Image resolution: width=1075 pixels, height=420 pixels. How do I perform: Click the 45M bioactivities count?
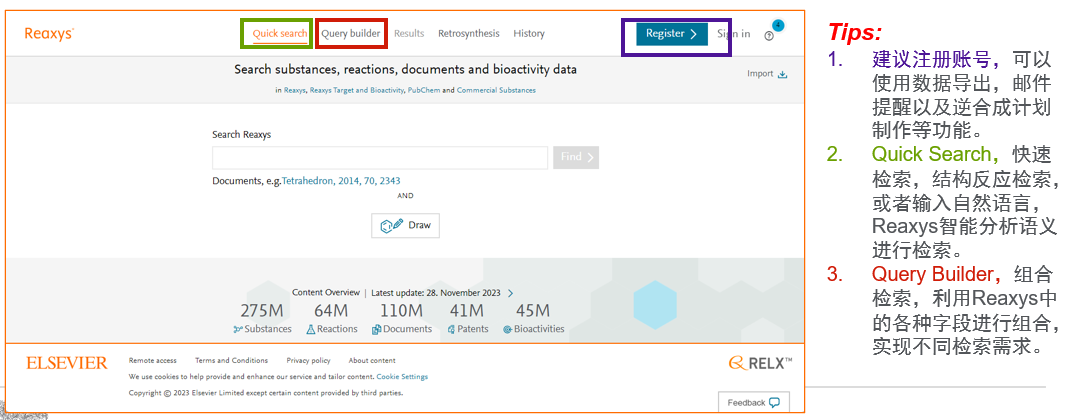[533, 311]
